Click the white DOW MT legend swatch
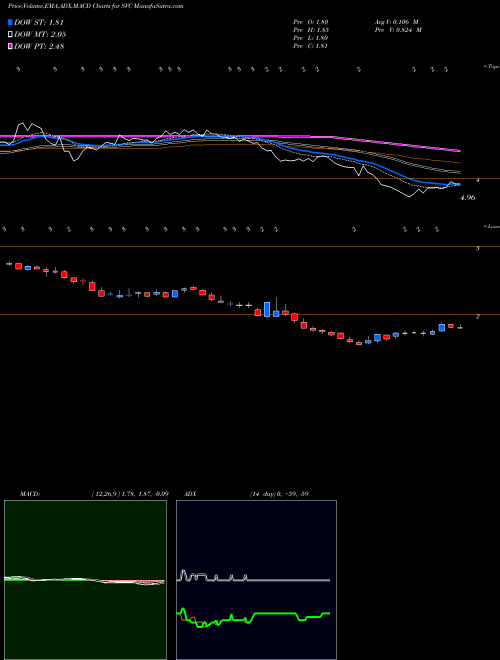The height and width of the screenshot is (660, 500). coord(10,35)
